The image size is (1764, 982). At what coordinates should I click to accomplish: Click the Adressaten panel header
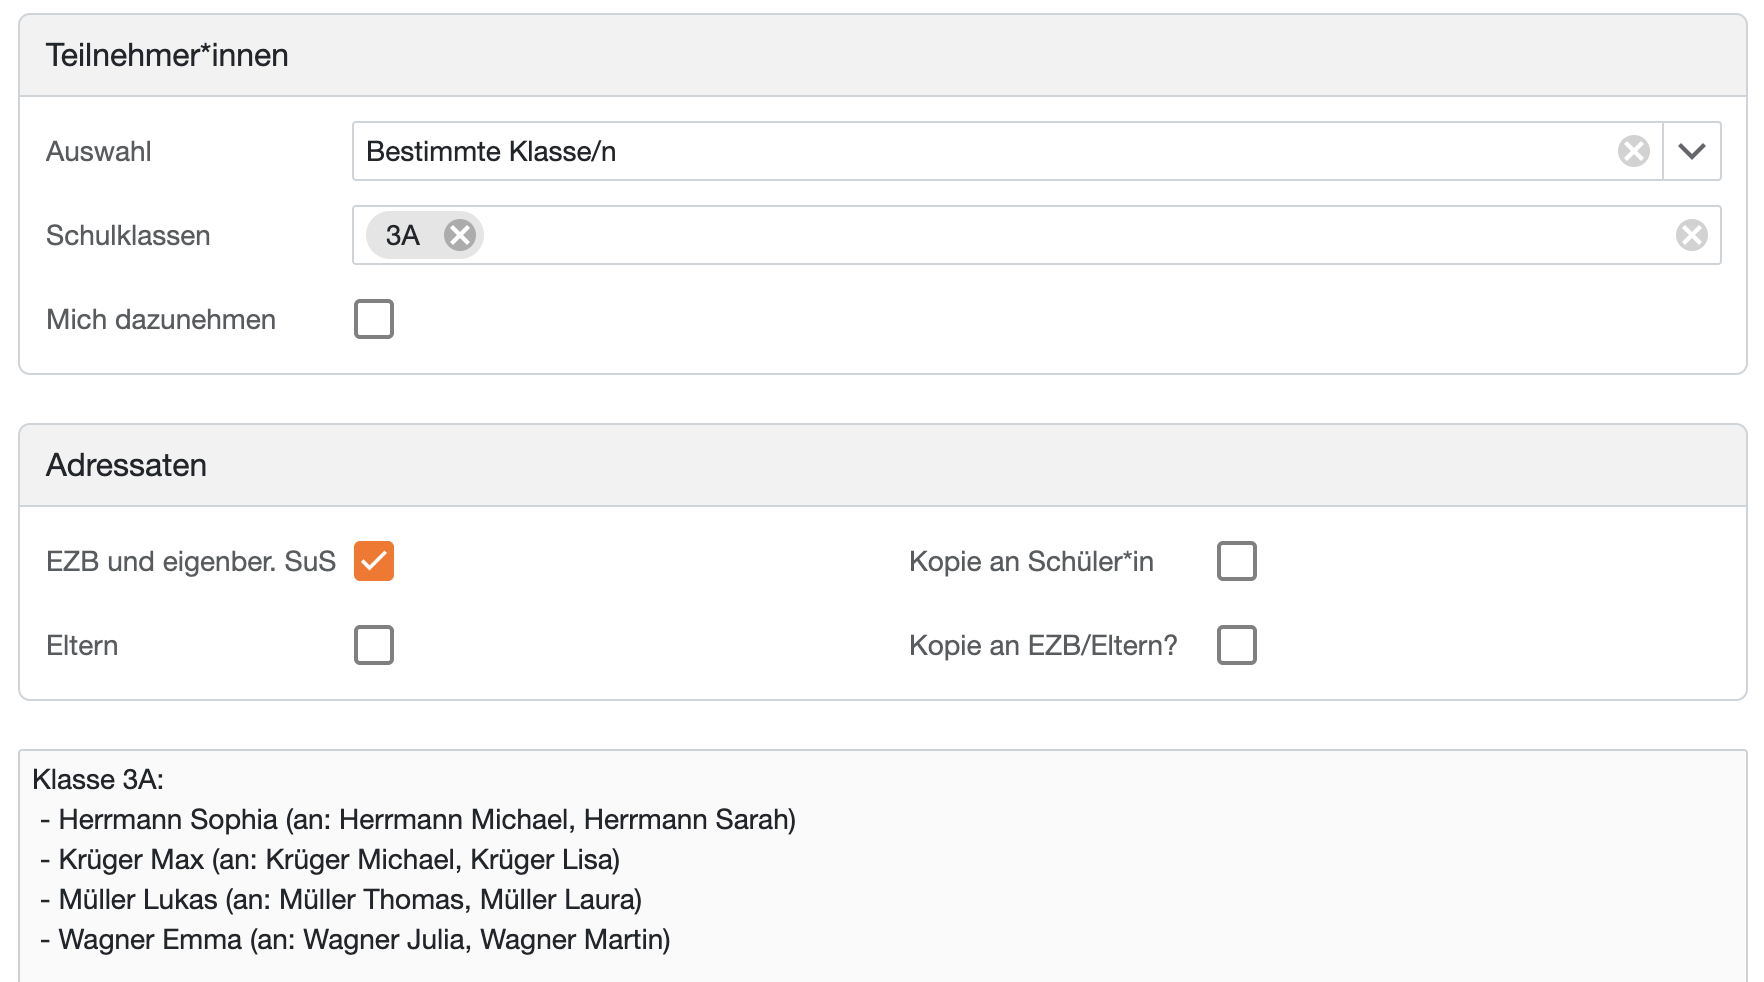(127, 465)
